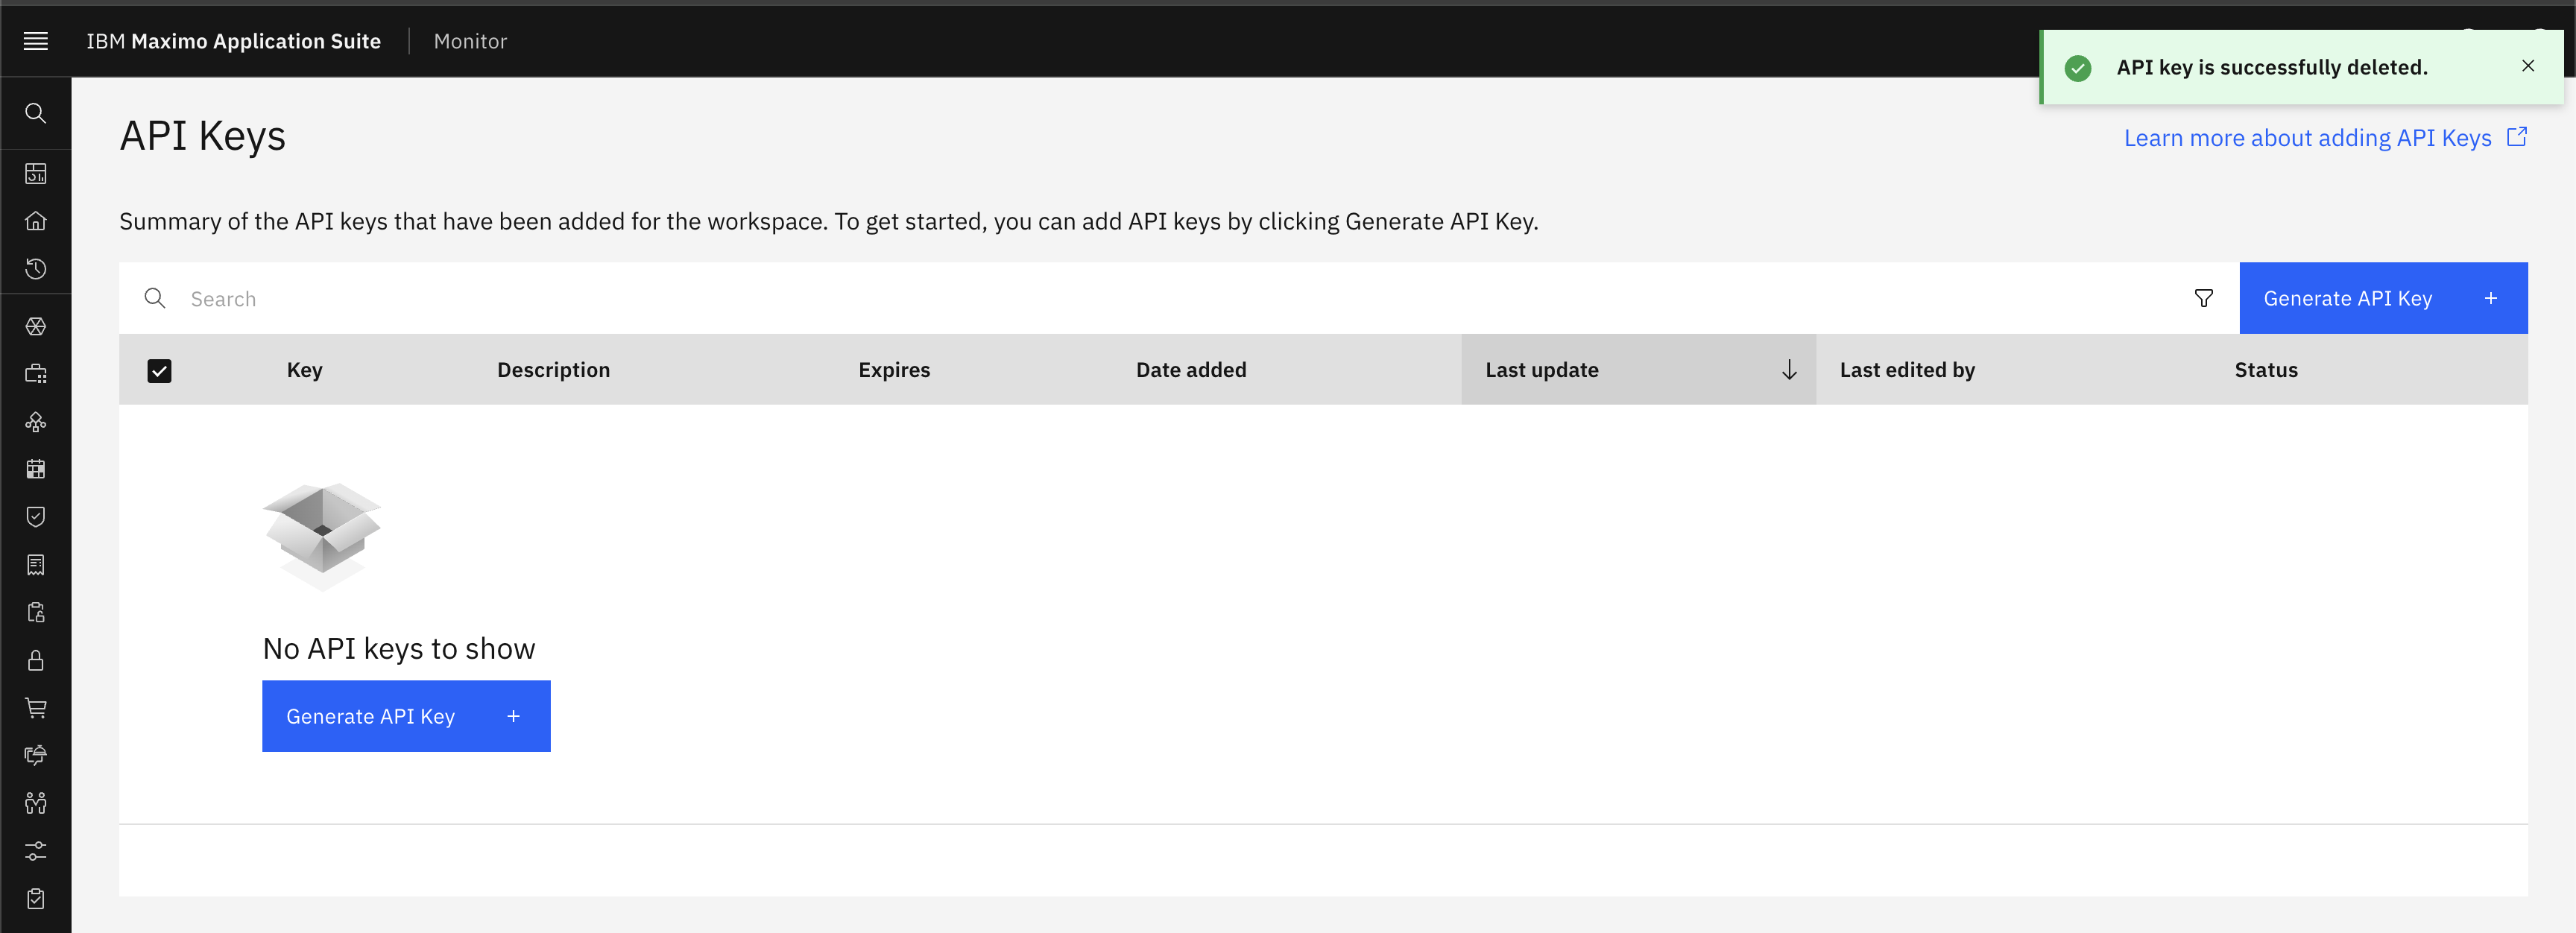Click the hierarchy tree sidebar icon
Viewport: 2576px width, 933px height.
[x=36, y=422]
